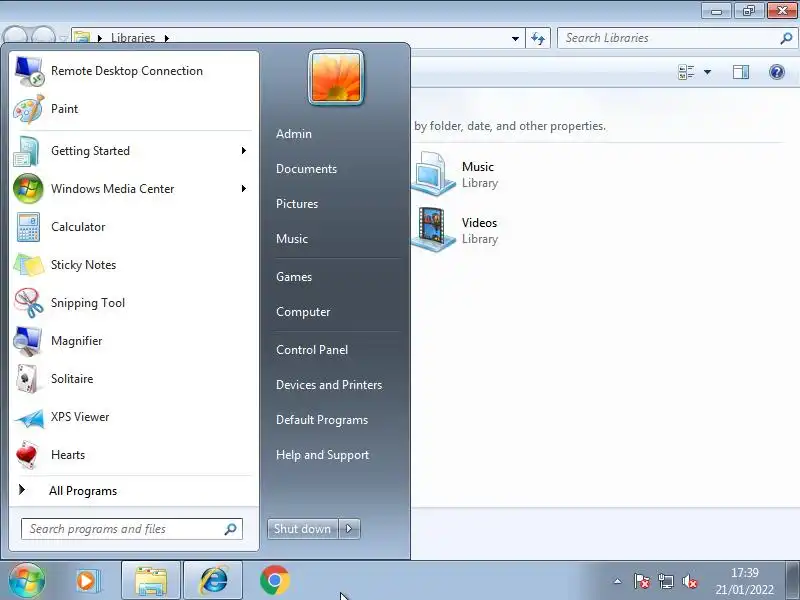Launch Snipping Tool scissors icon
The width and height of the screenshot is (800, 600).
click(x=29, y=303)
